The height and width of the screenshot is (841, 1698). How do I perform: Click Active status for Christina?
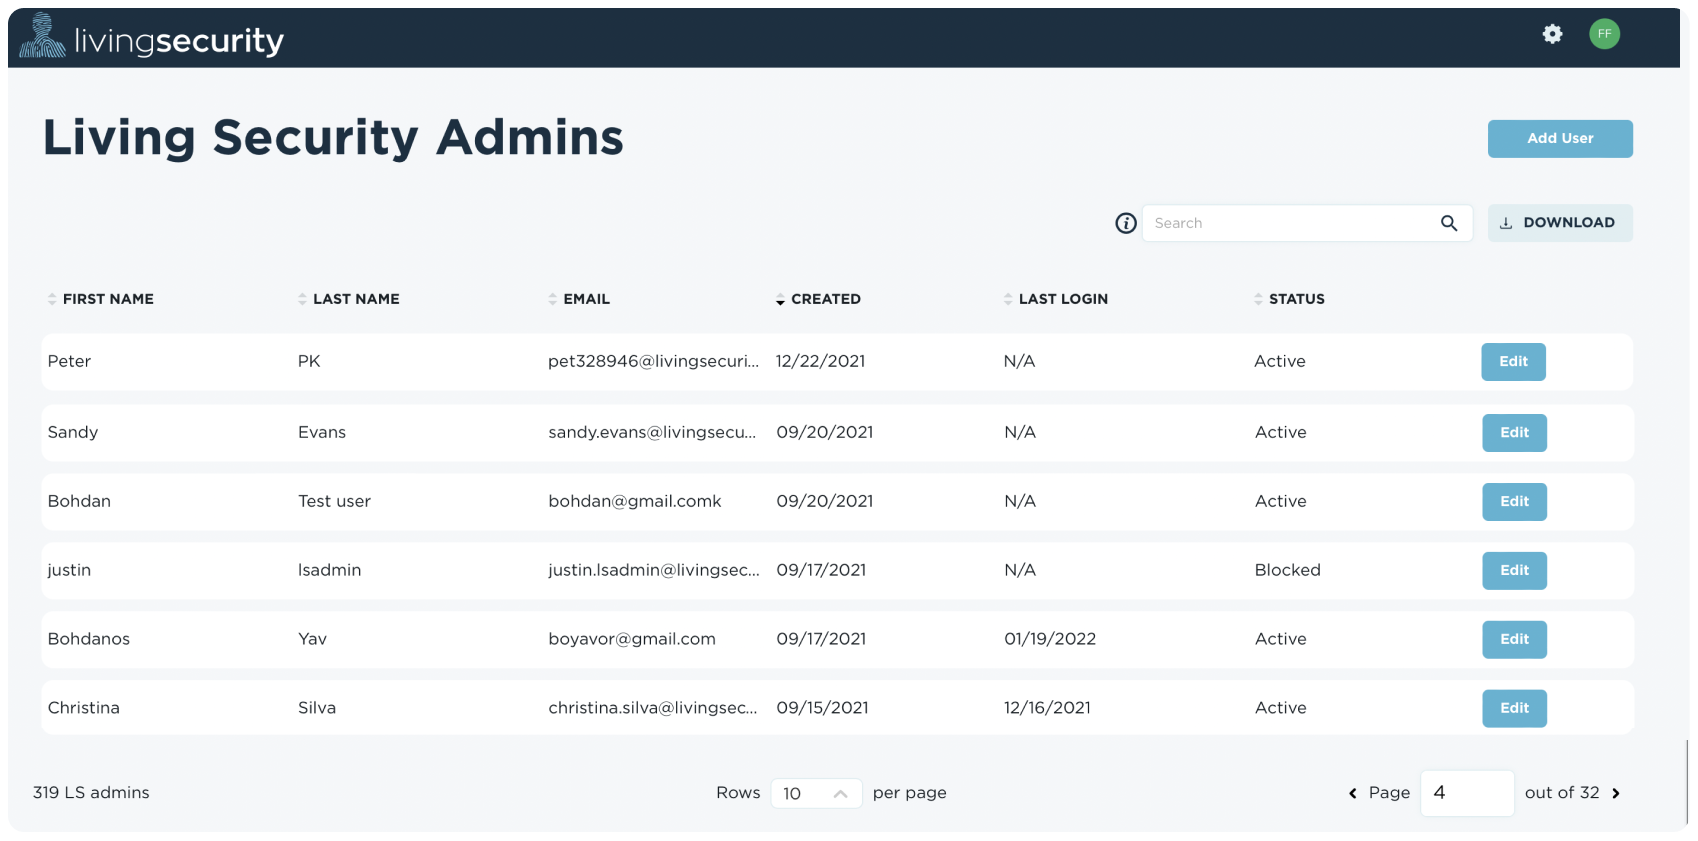(1281, 709)
